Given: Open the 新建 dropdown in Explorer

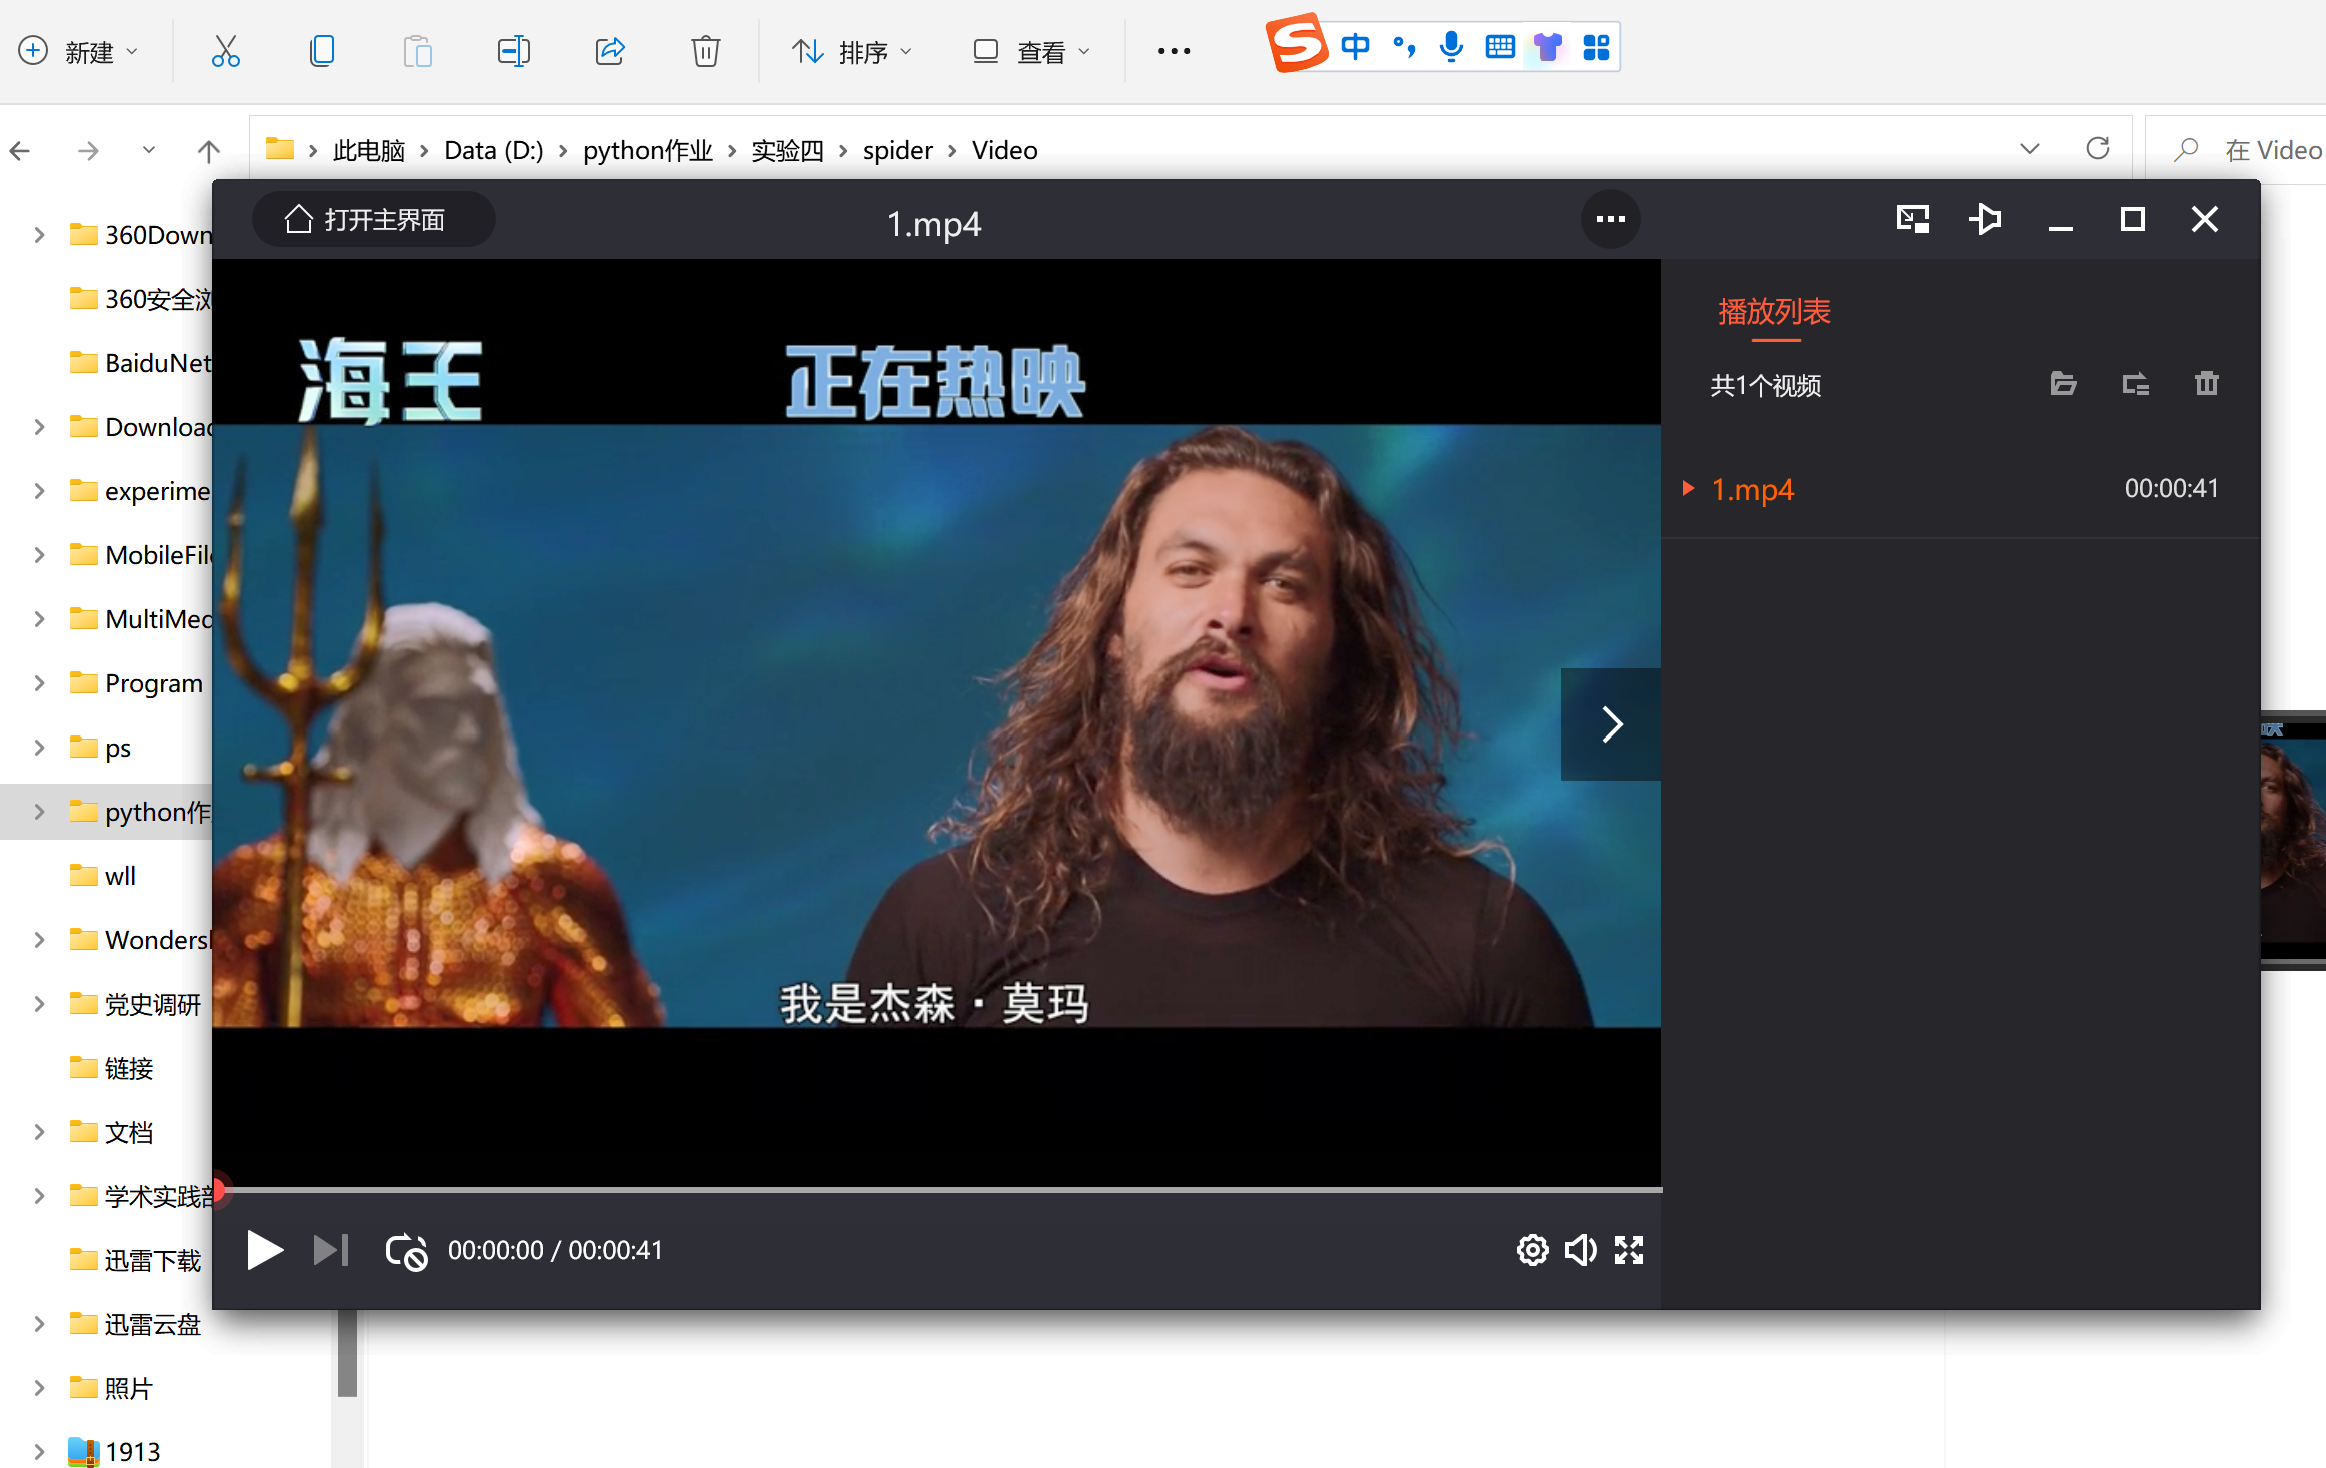Looking at the screenshot, I should point(78,51).
